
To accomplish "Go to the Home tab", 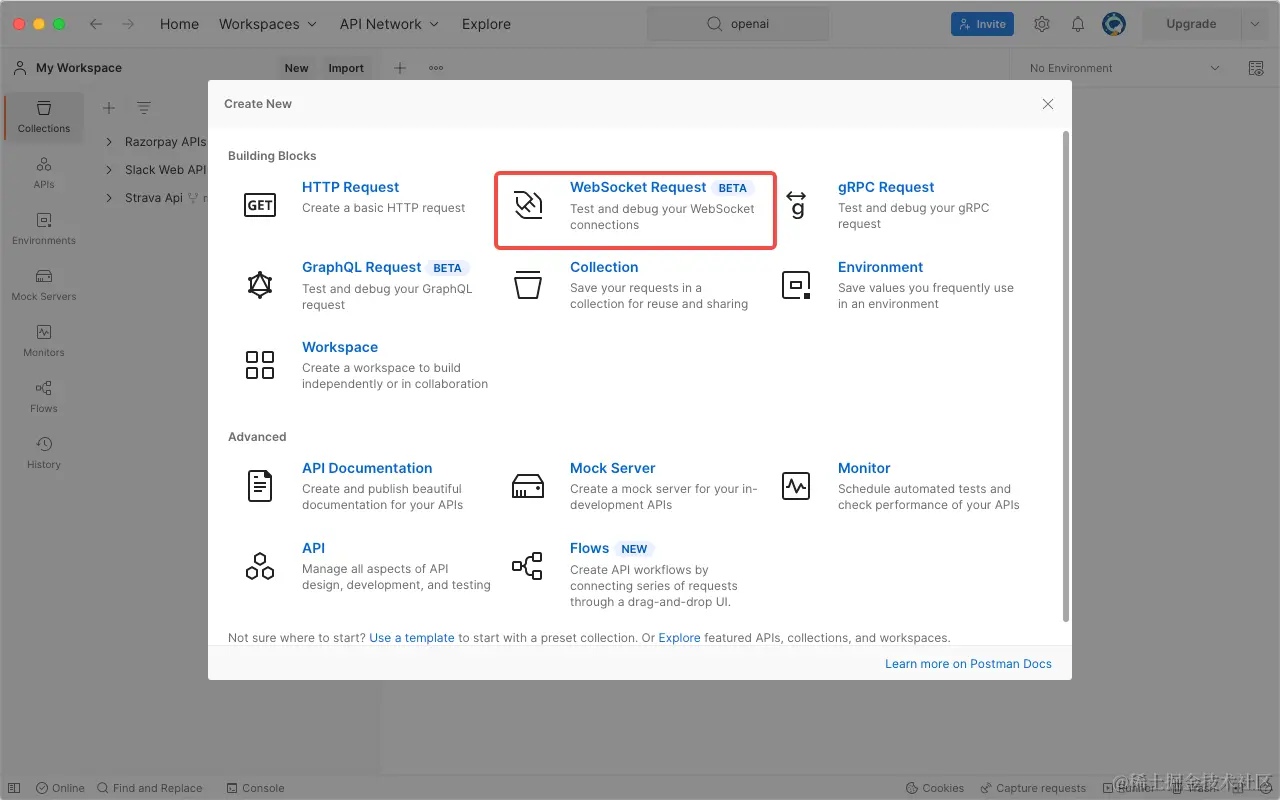I will [179, 23].
